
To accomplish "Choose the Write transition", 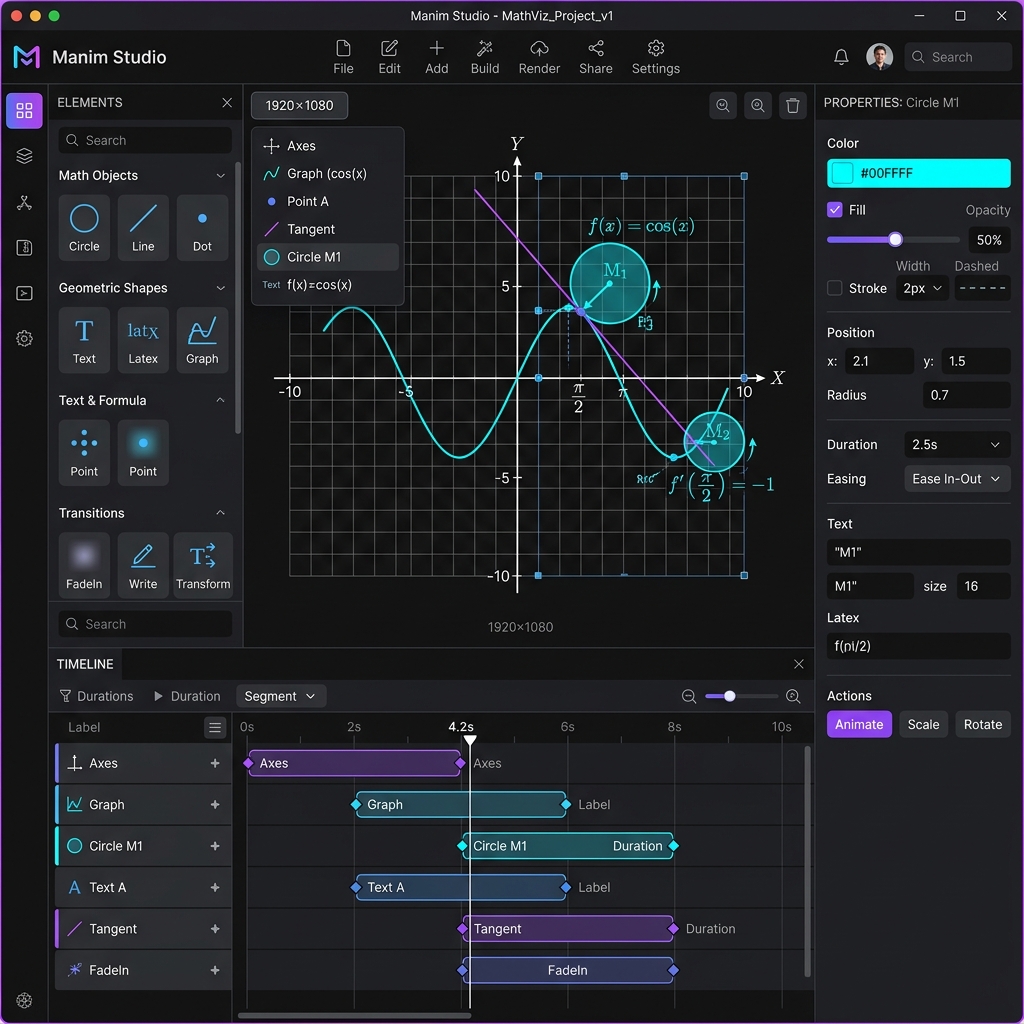I will coord(143,565).
